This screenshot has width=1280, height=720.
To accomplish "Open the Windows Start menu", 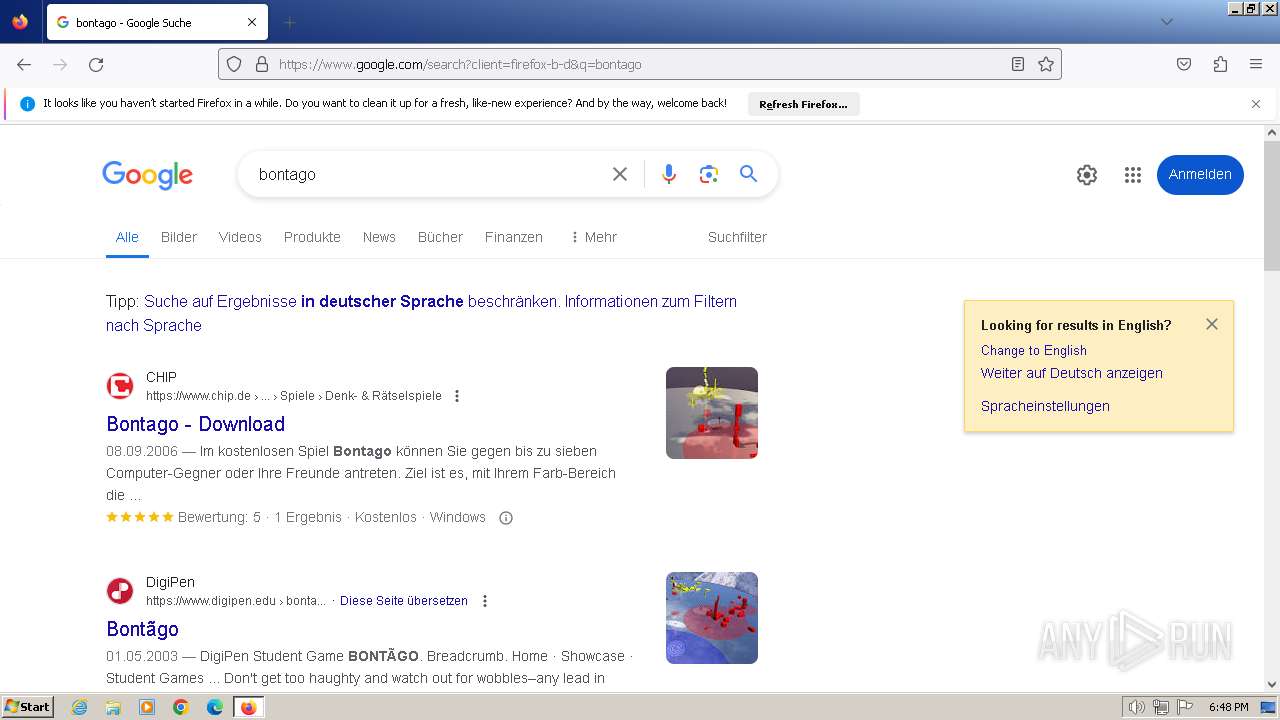I will pos(27,707).
